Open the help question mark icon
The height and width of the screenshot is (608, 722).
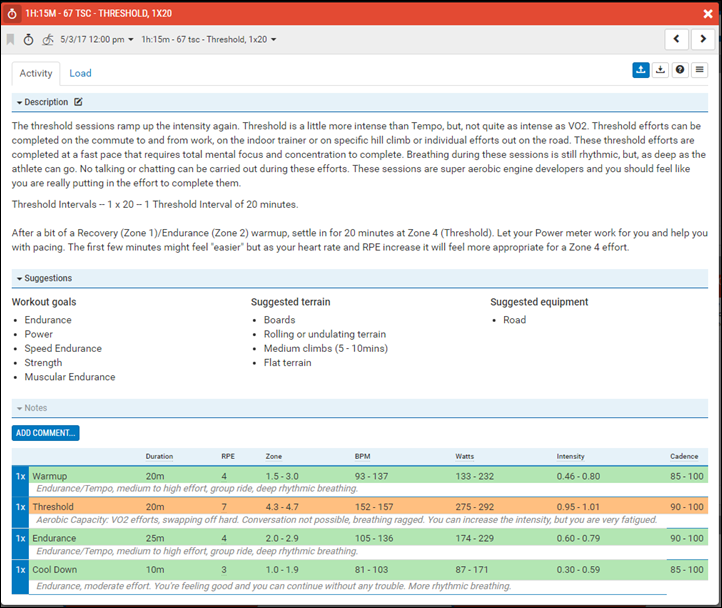tap(680, 70)
